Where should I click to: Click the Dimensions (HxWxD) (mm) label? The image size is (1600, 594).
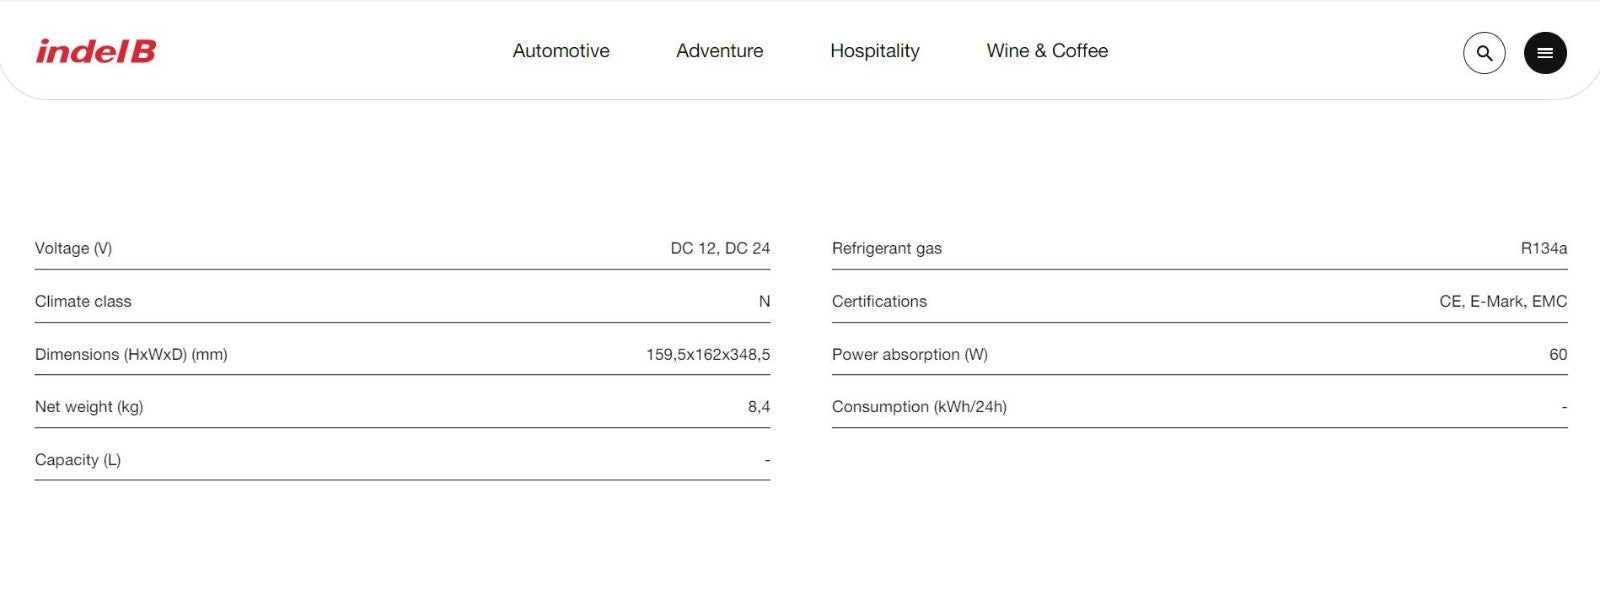click(x=131, y=354)
